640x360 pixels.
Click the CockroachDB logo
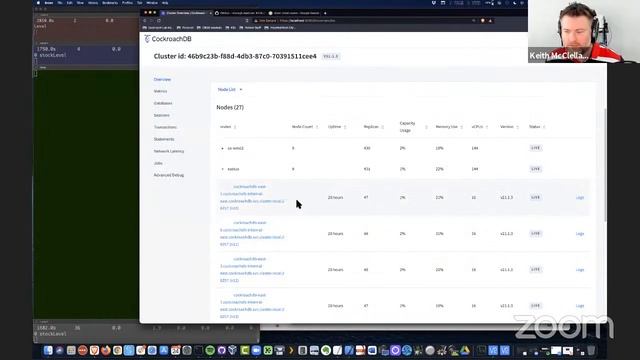168,39
